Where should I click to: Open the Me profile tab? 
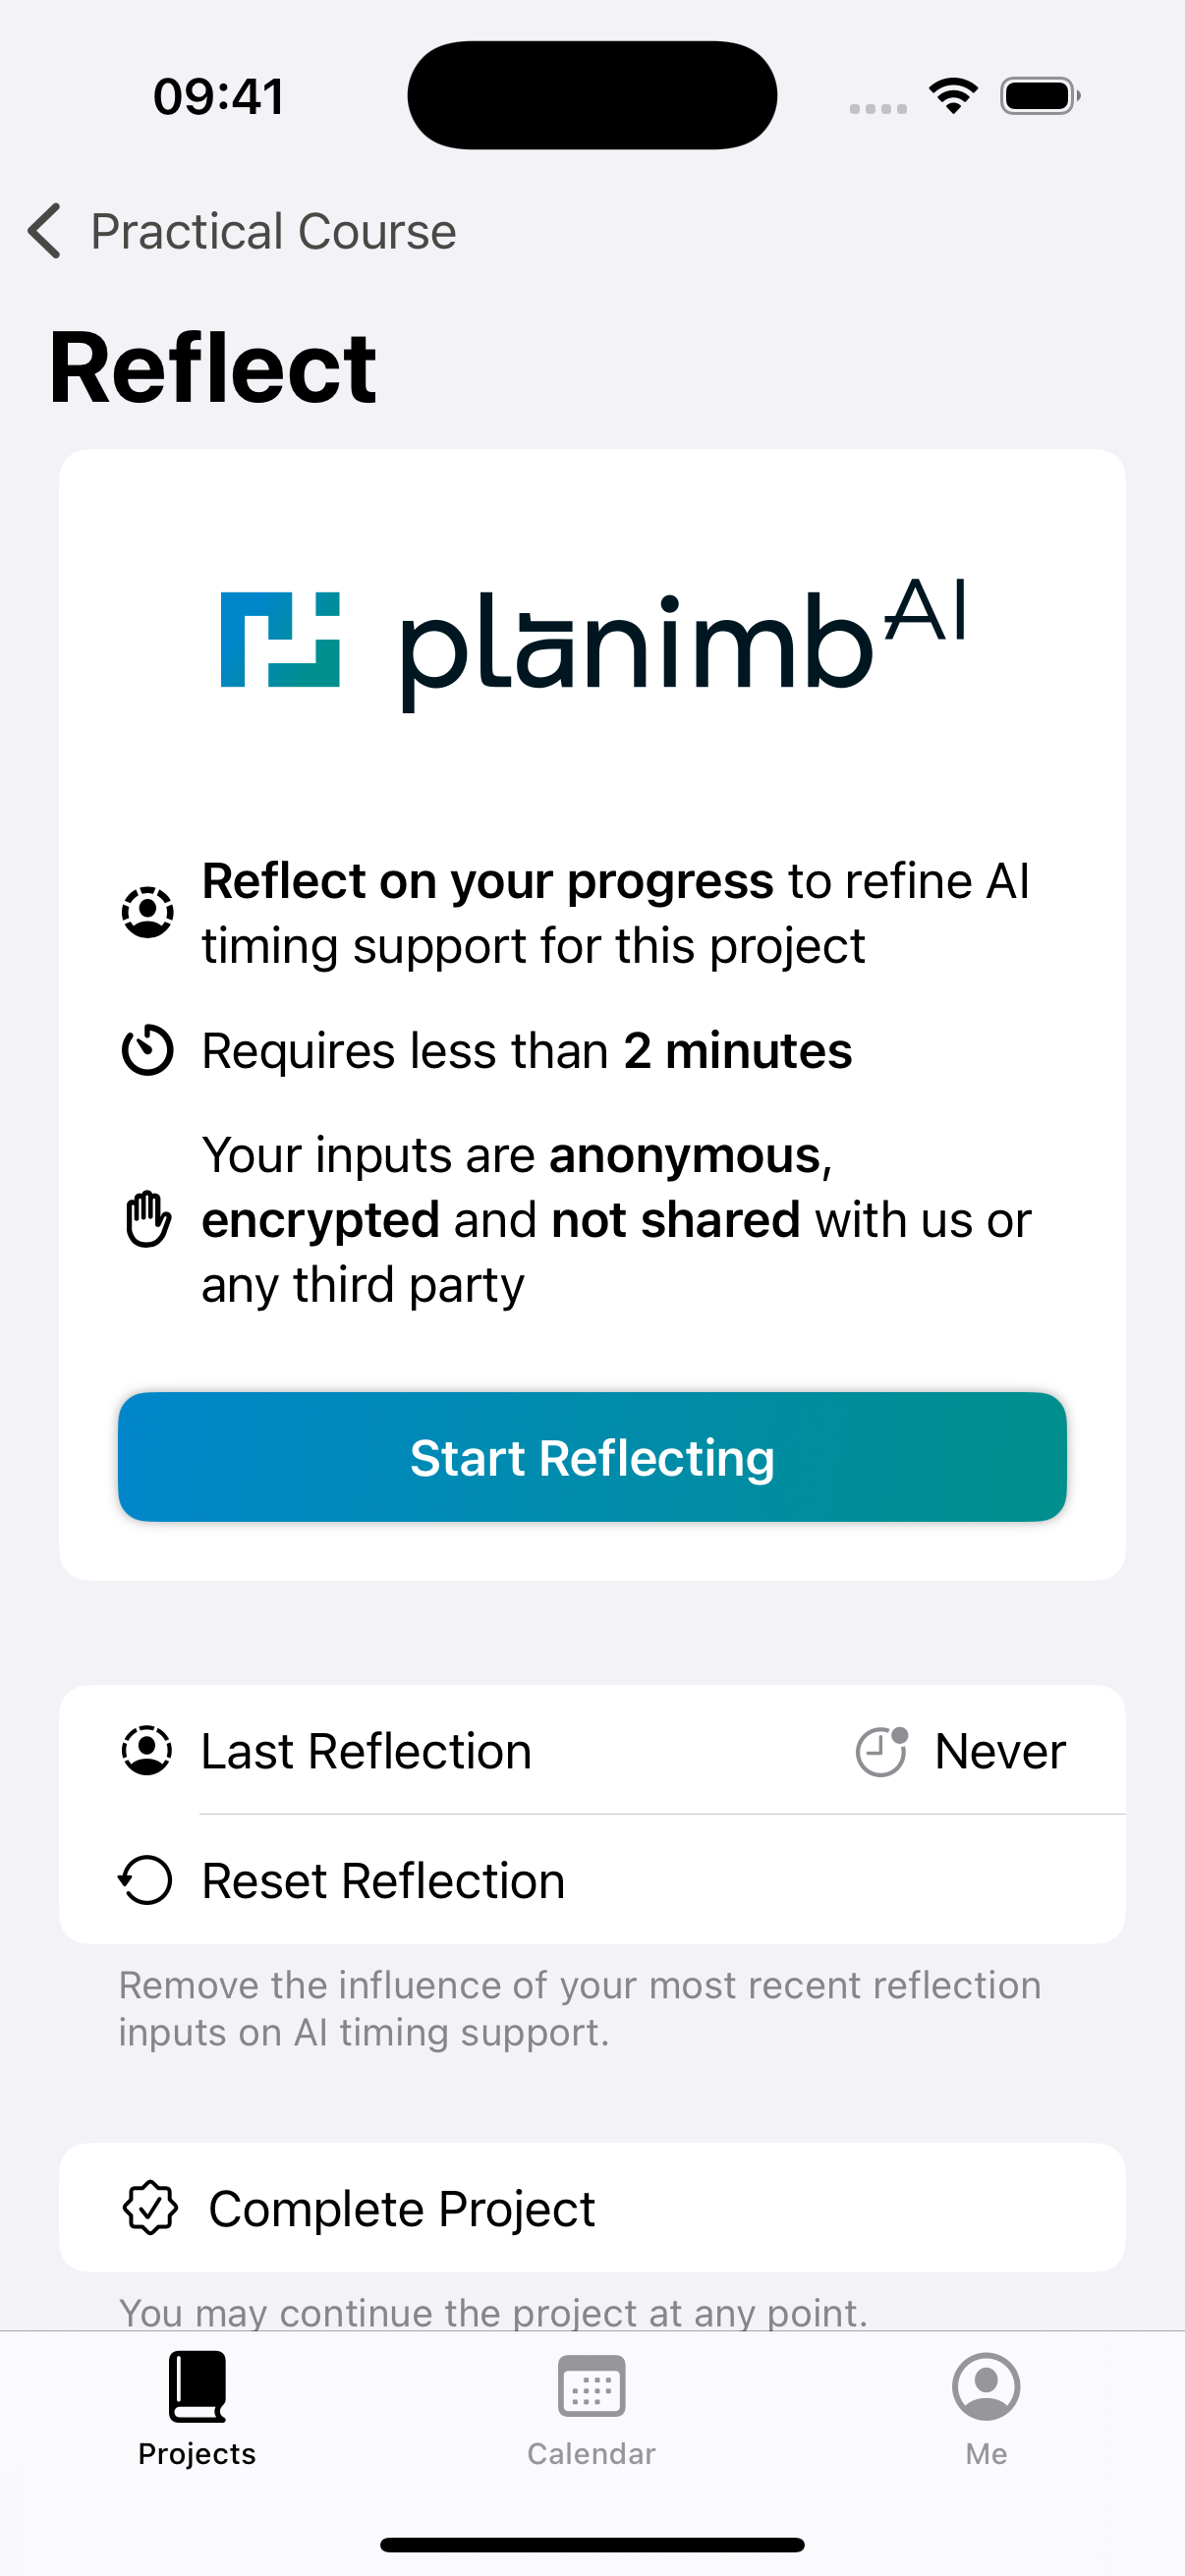(986, 2409)
